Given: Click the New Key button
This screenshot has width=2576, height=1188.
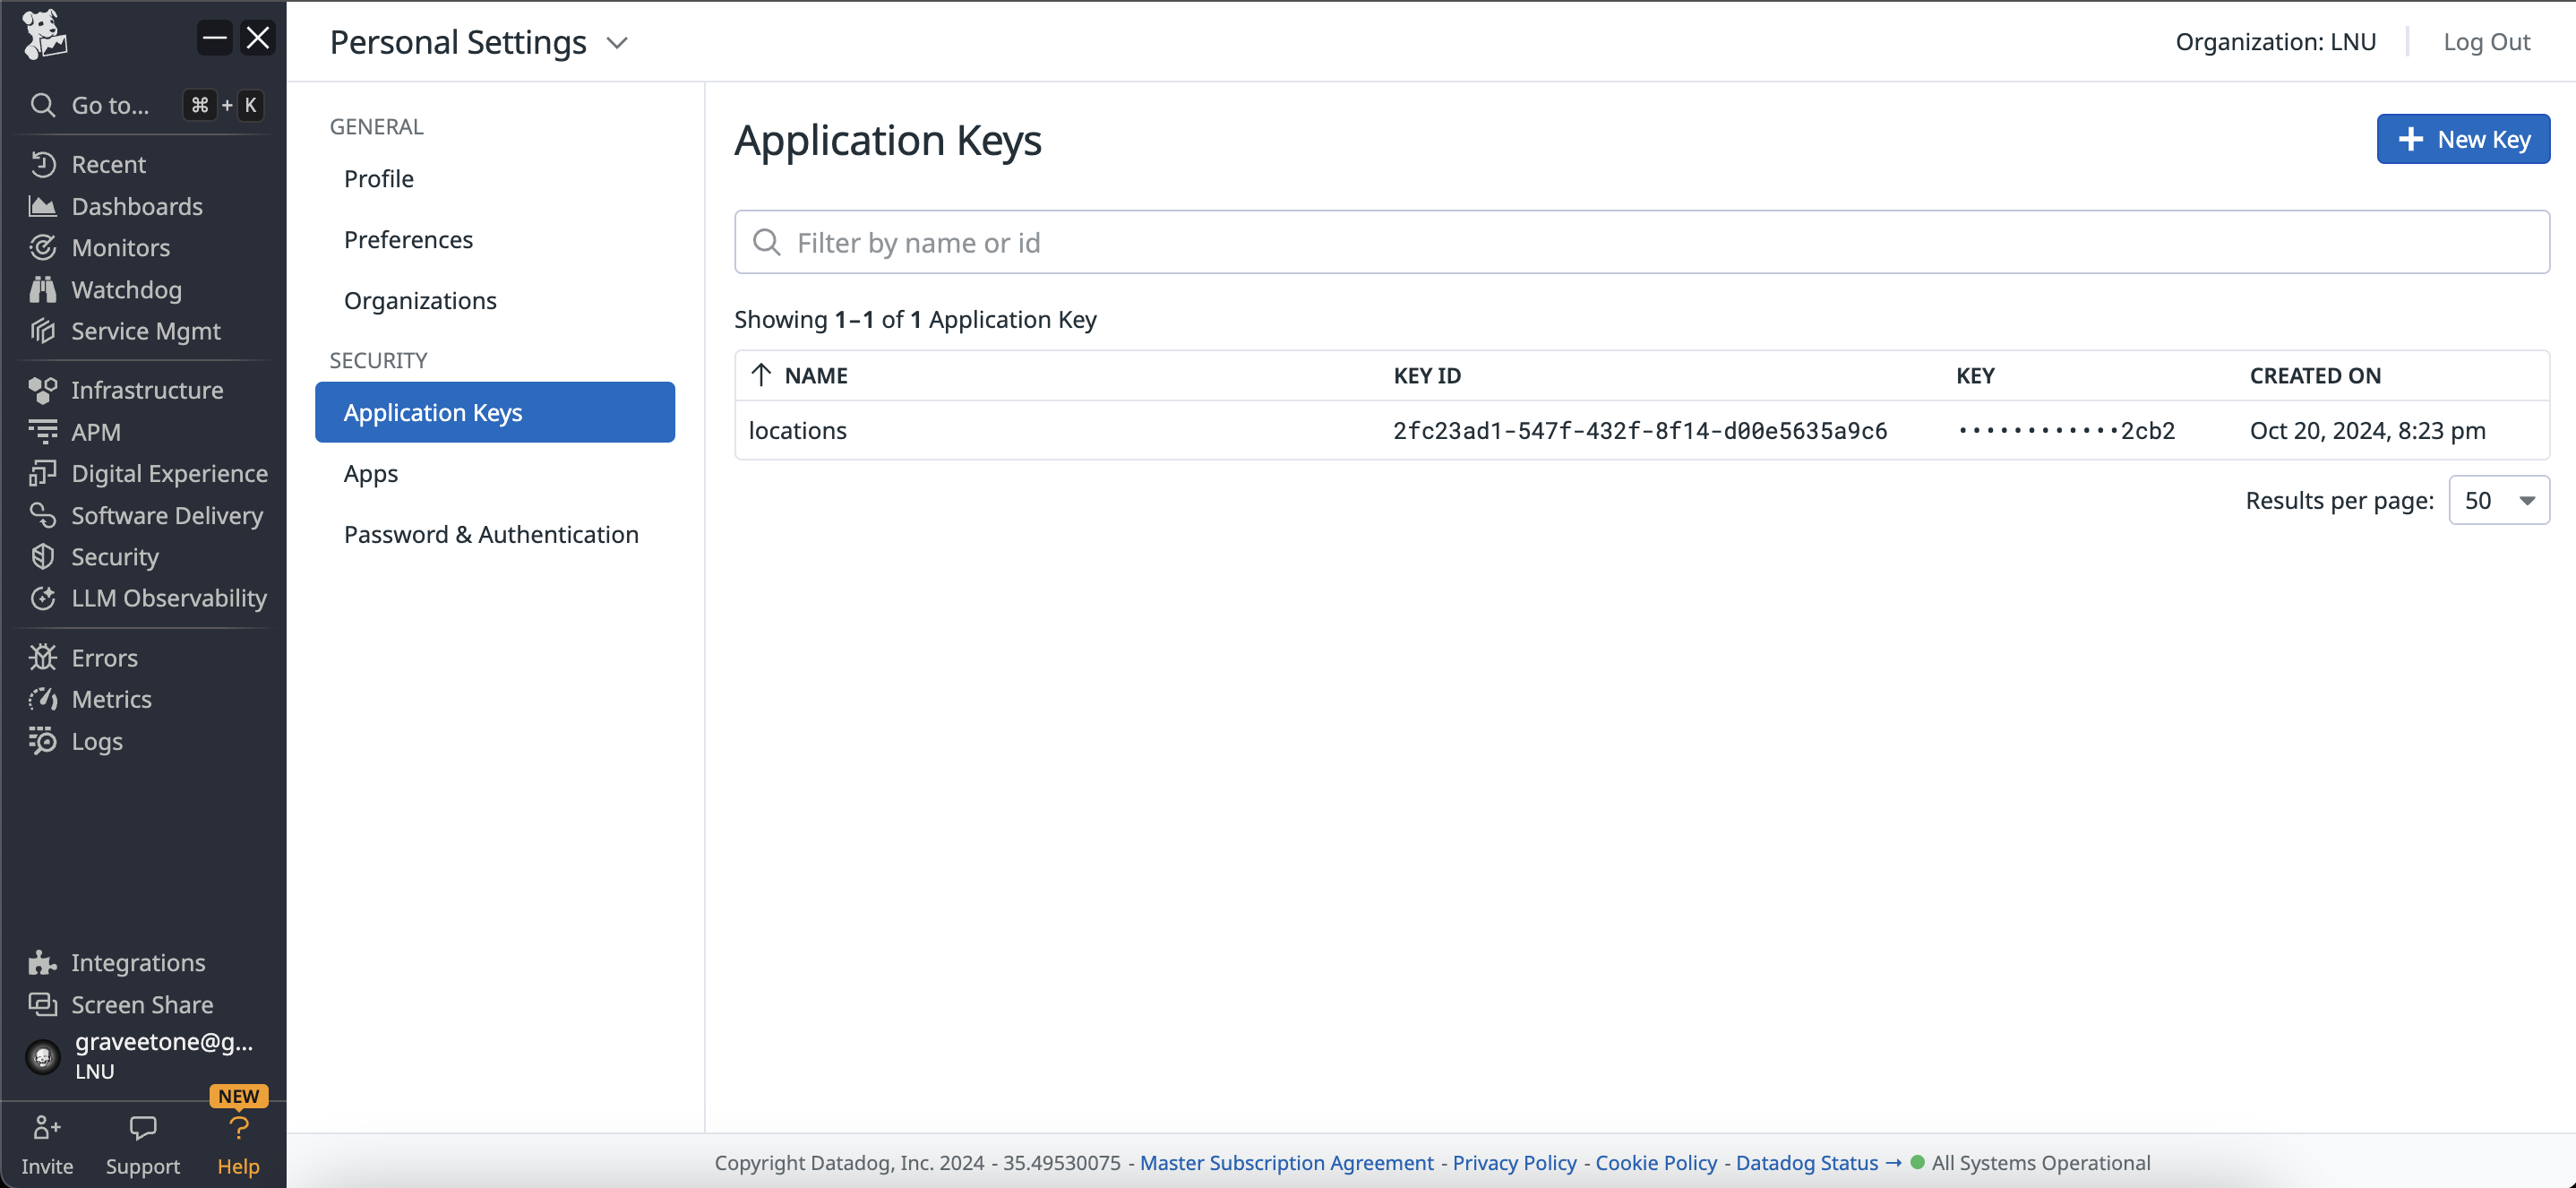Looking at the screenshot, I should pos(2462,139).
